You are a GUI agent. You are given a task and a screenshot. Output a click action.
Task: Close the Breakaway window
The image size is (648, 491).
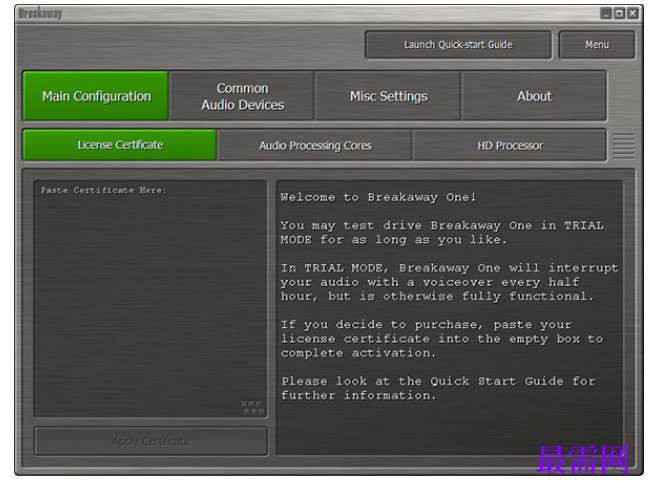[633, 13]
